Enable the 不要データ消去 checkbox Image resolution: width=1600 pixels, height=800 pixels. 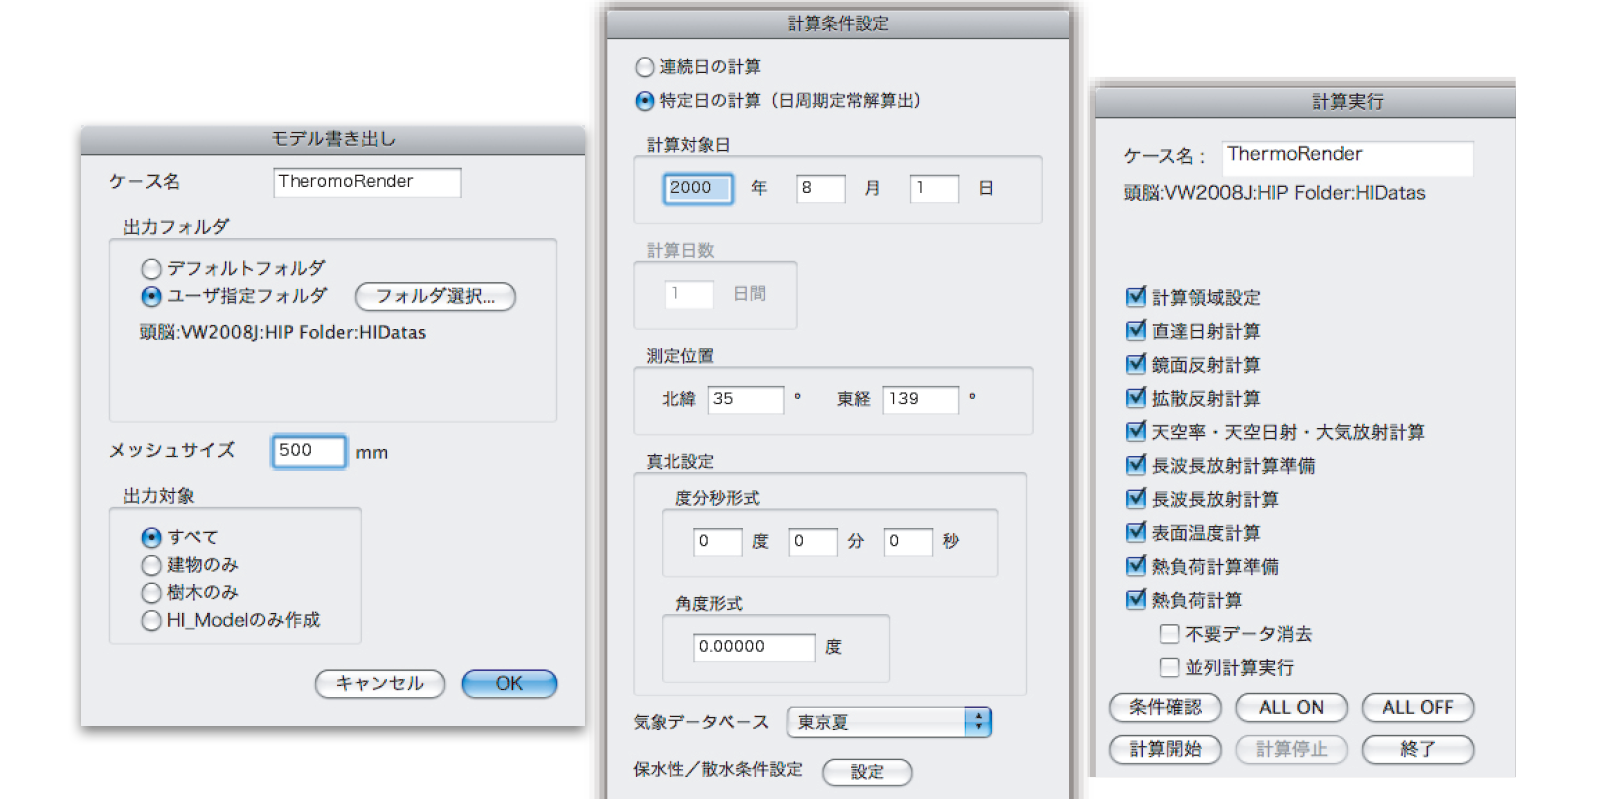(1169, 634)
